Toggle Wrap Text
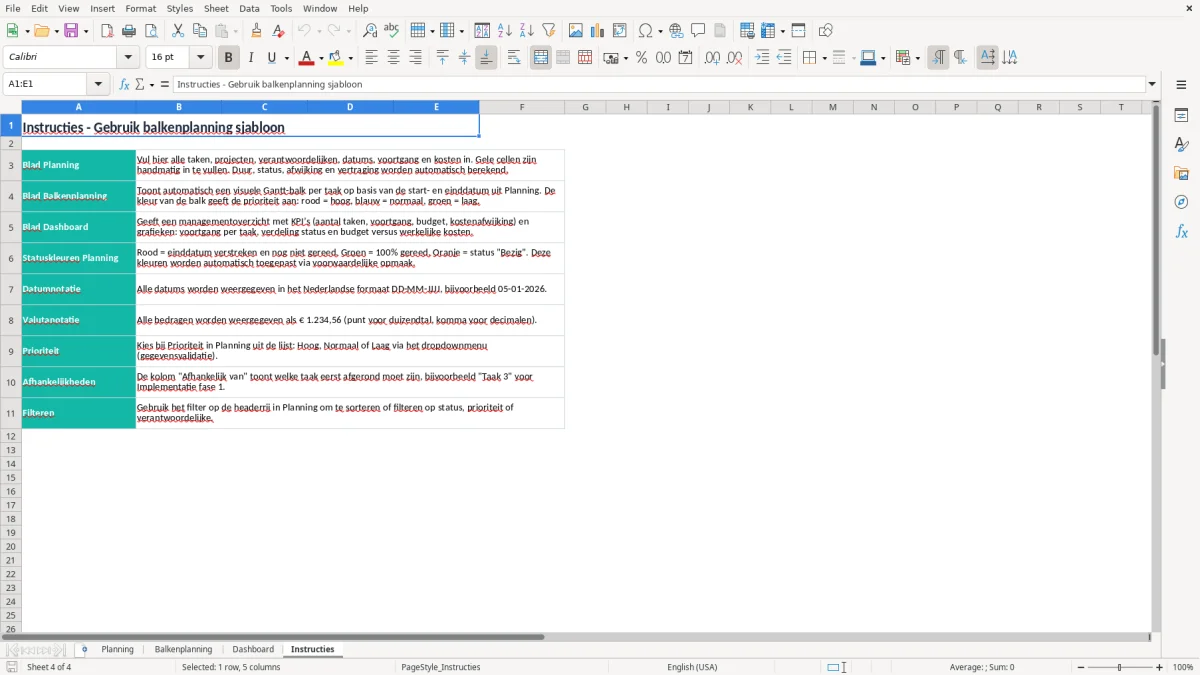The height and width of the screenshot is (675, 1200). click(x=514, y=58)
